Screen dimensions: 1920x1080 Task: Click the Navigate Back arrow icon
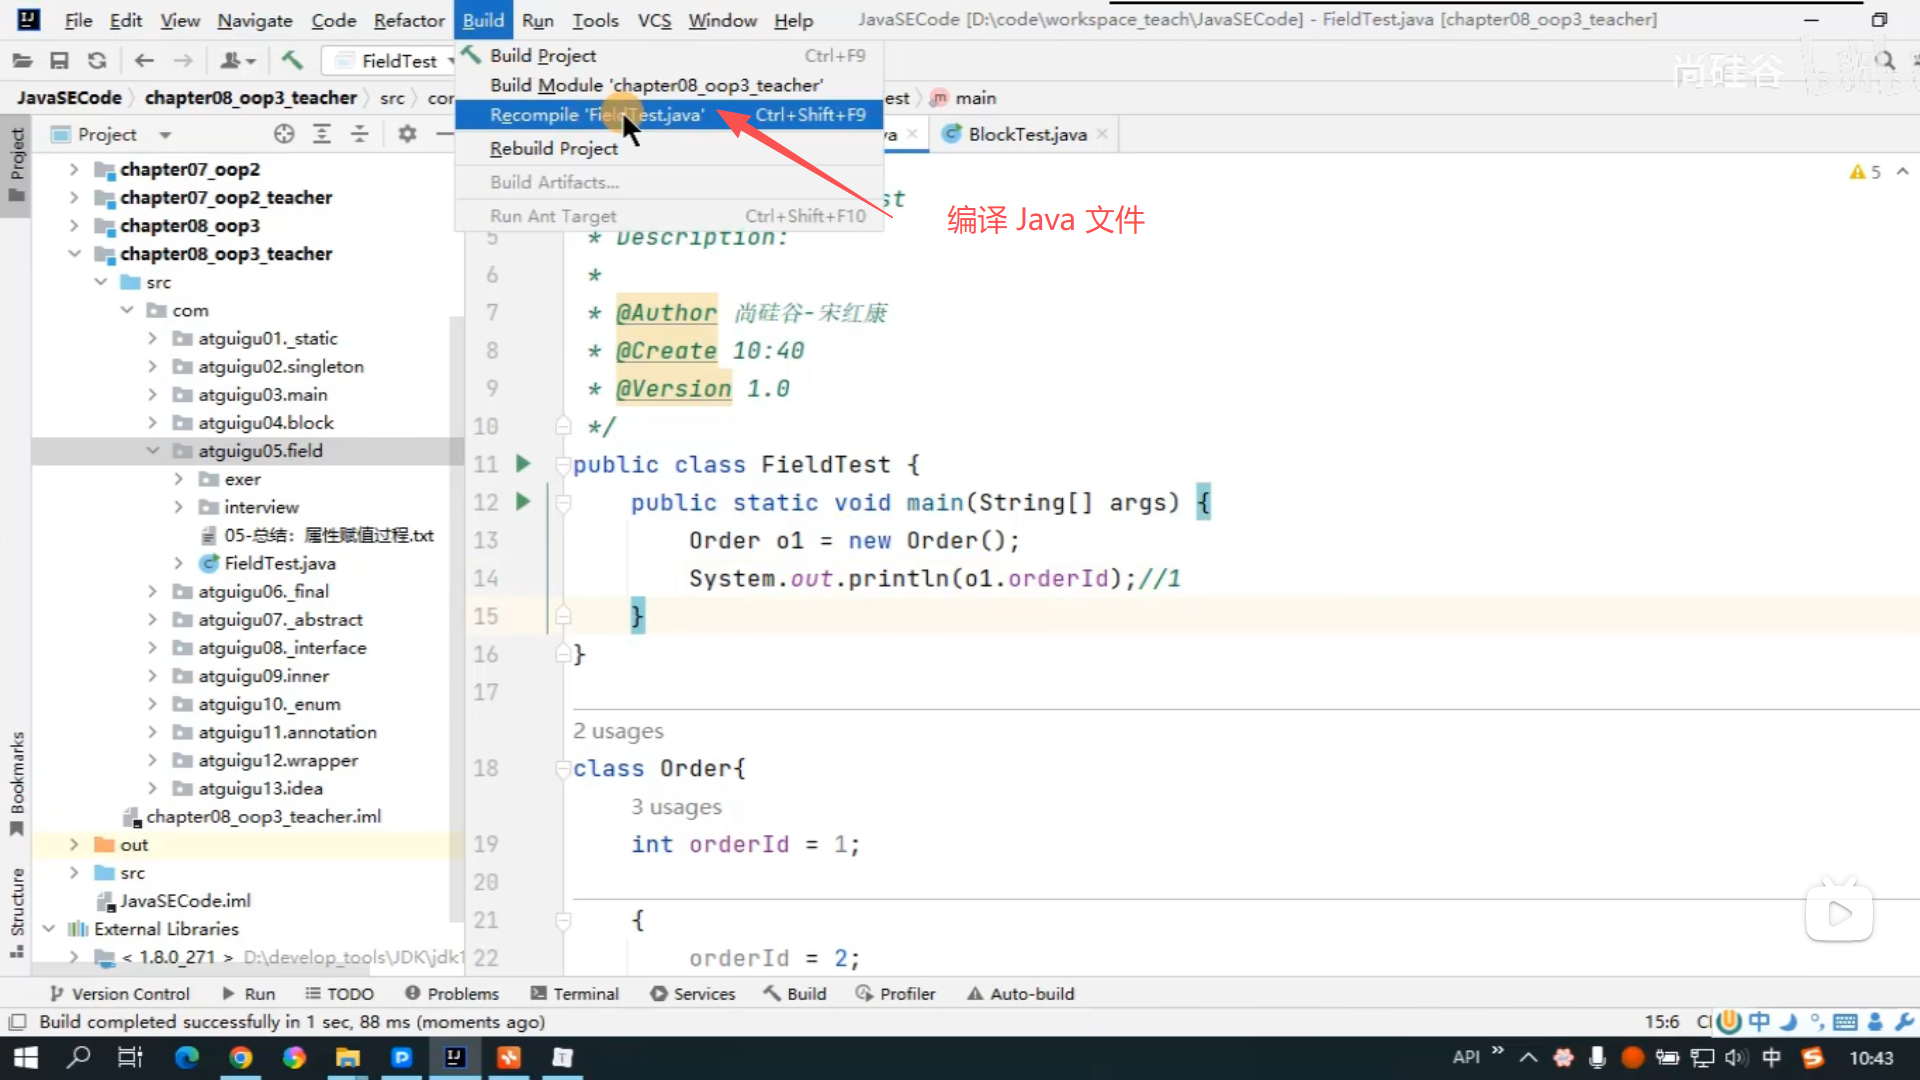pyautogui.click(x=144, y=61)
